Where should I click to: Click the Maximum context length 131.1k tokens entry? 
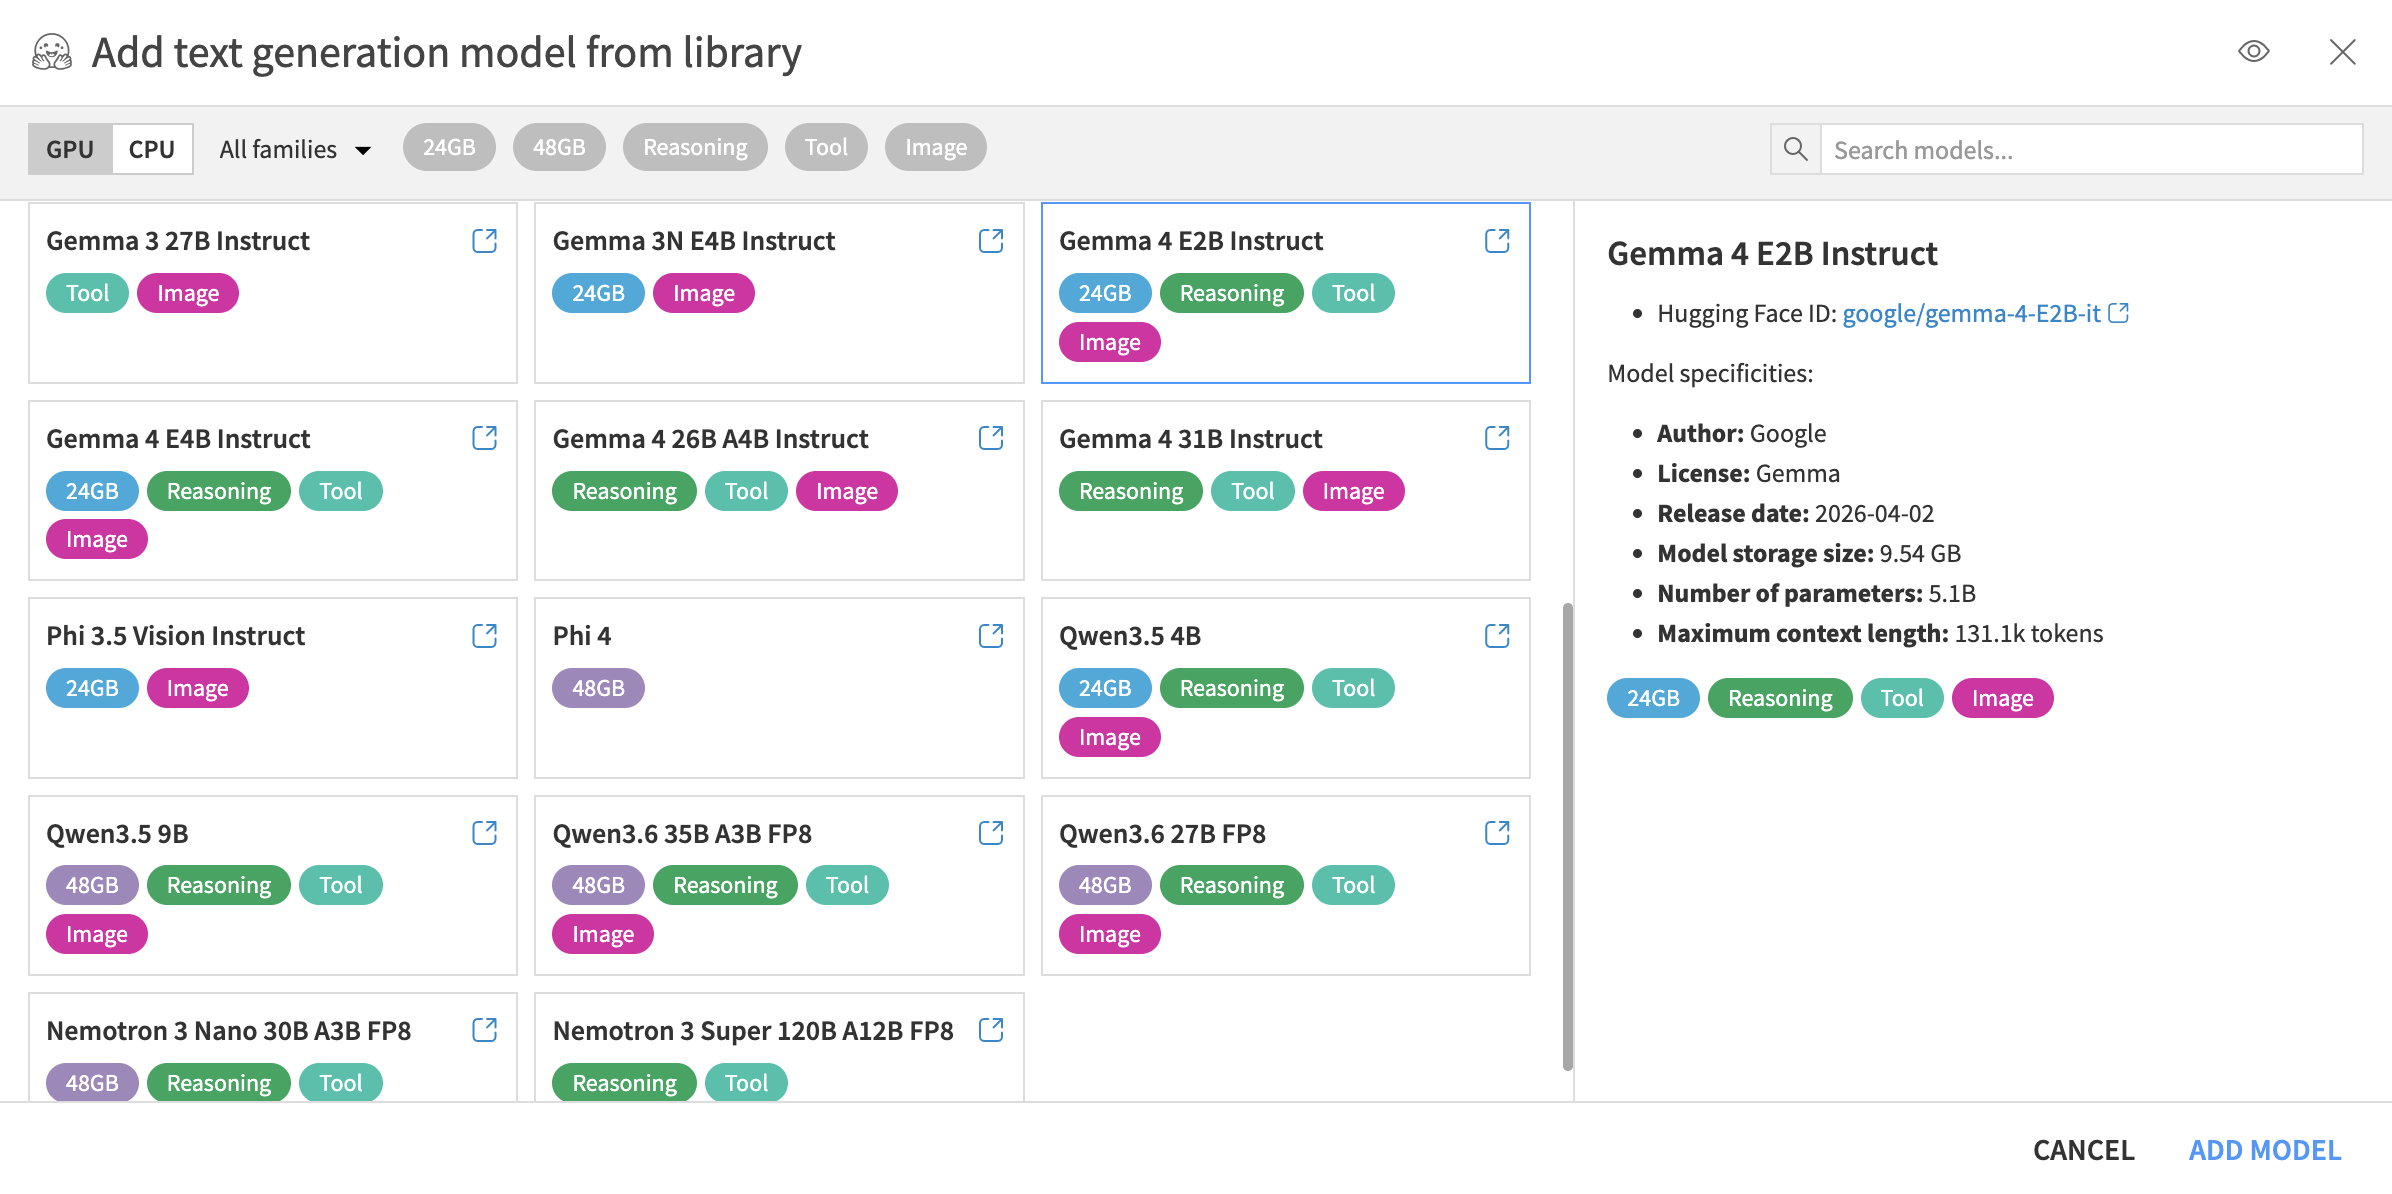pos(1880,633)
